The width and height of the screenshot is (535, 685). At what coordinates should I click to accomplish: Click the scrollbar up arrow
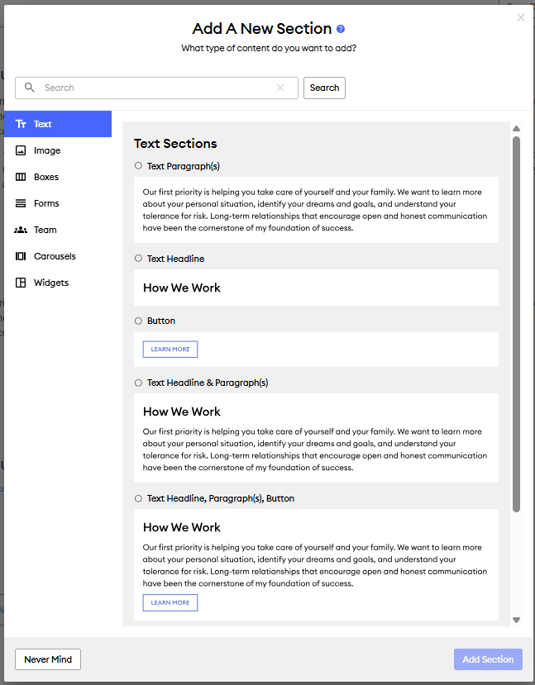[516, 128]
